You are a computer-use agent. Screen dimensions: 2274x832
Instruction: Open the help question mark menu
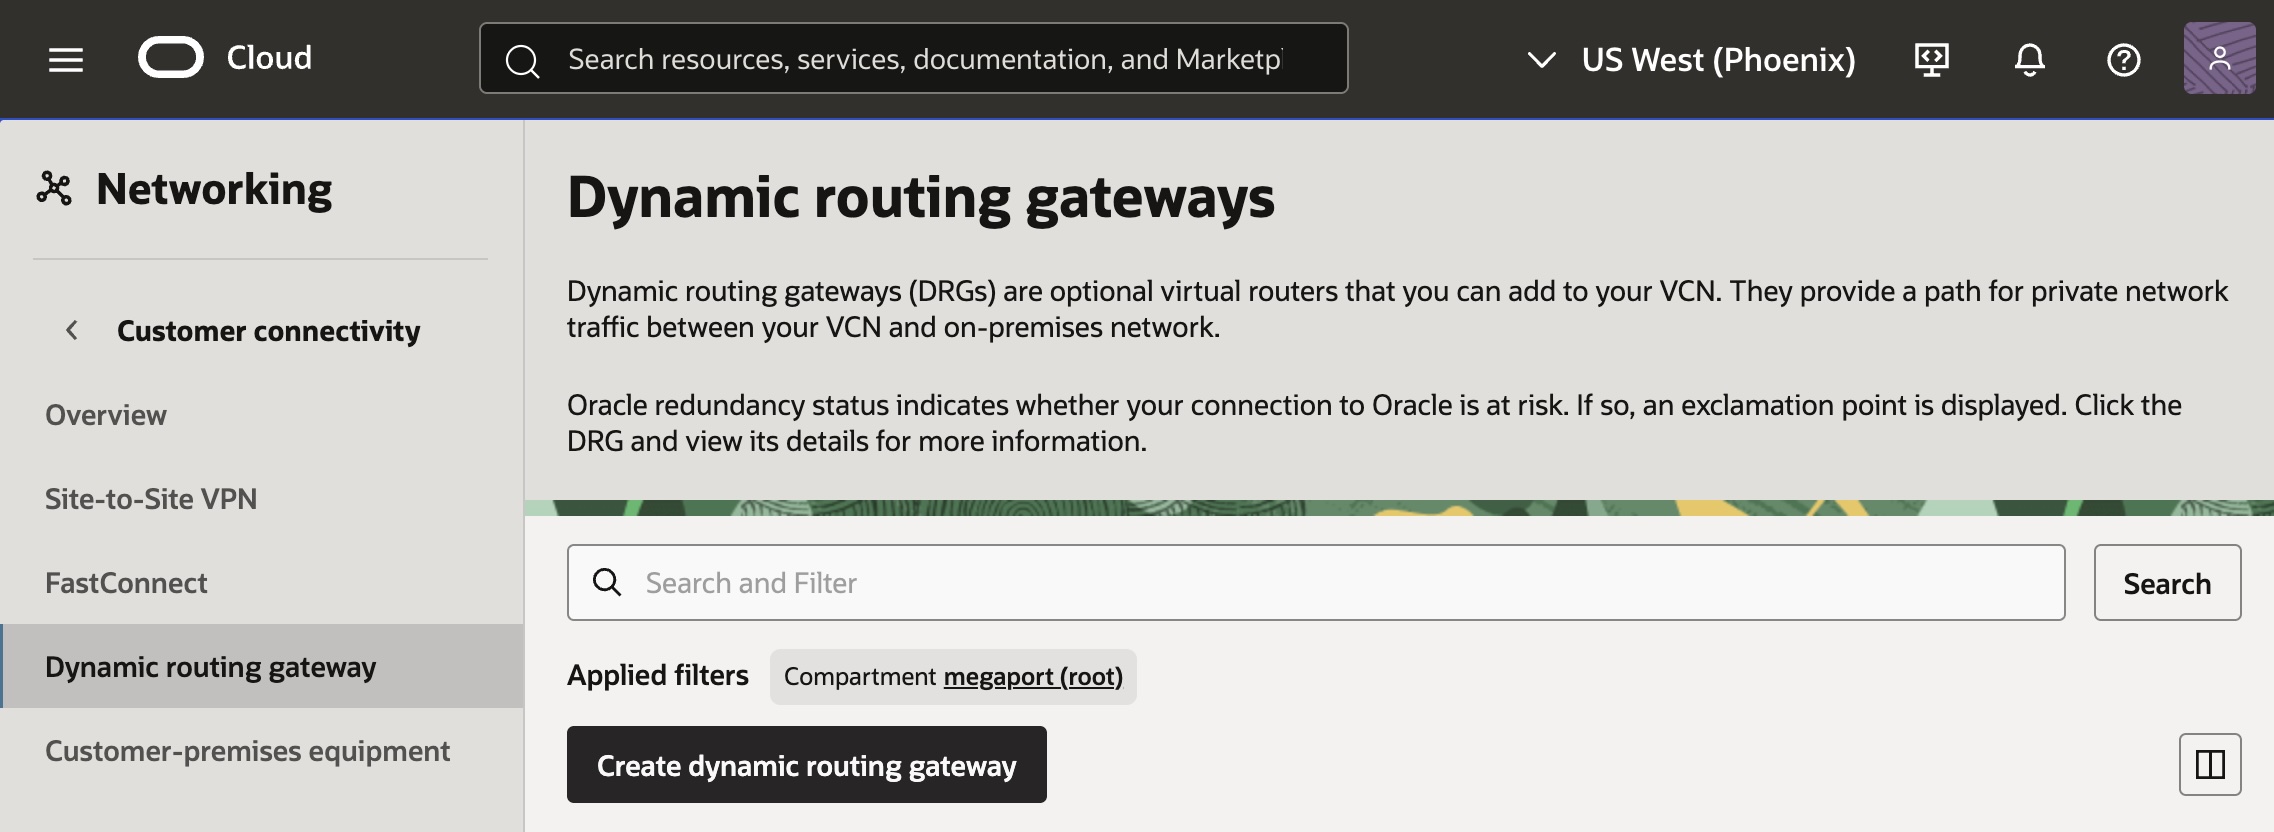[2123, 60]
